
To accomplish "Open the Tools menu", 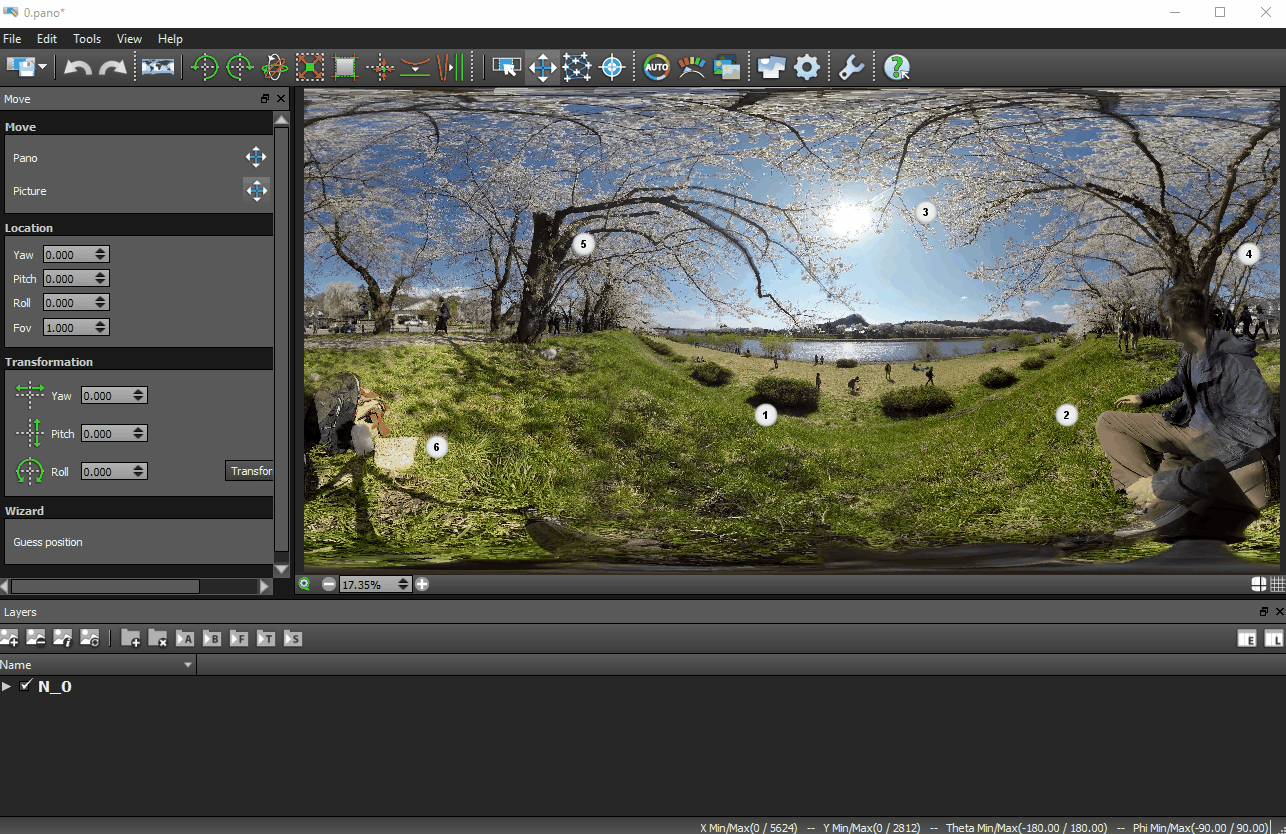I will point(87,39).
